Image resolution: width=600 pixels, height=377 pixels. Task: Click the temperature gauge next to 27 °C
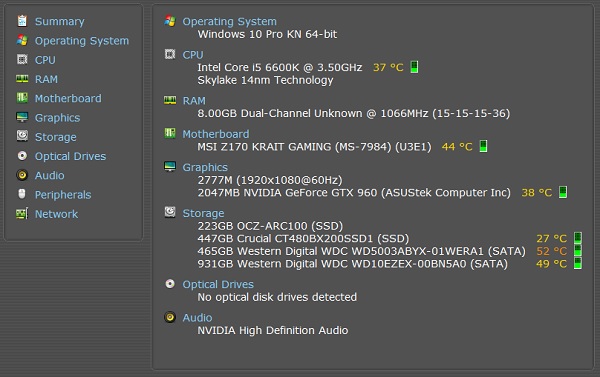(578, 238)
